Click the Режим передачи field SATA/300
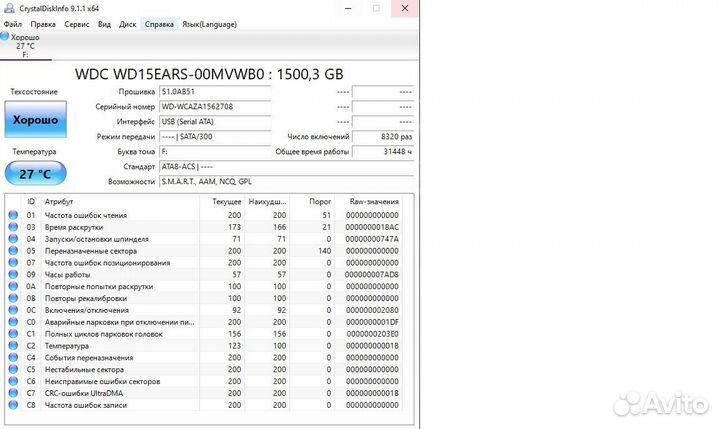The height and width of the screenshot is (429, 720). [x=215, y=136]
